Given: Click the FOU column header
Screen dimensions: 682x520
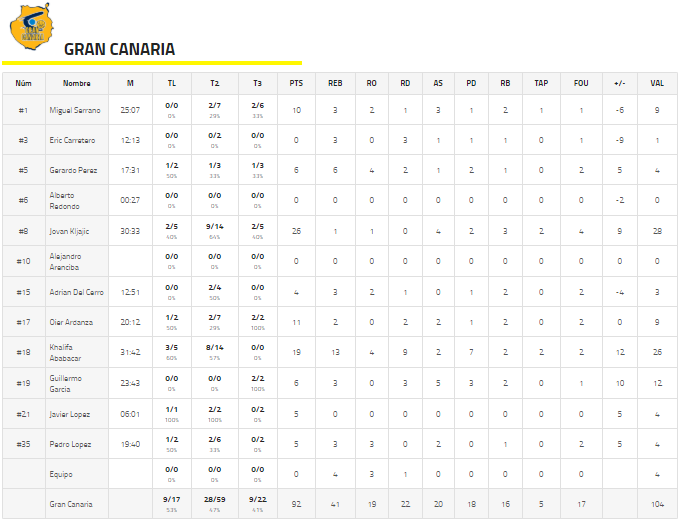Looking at the screenshot, I should pos(580,83).
